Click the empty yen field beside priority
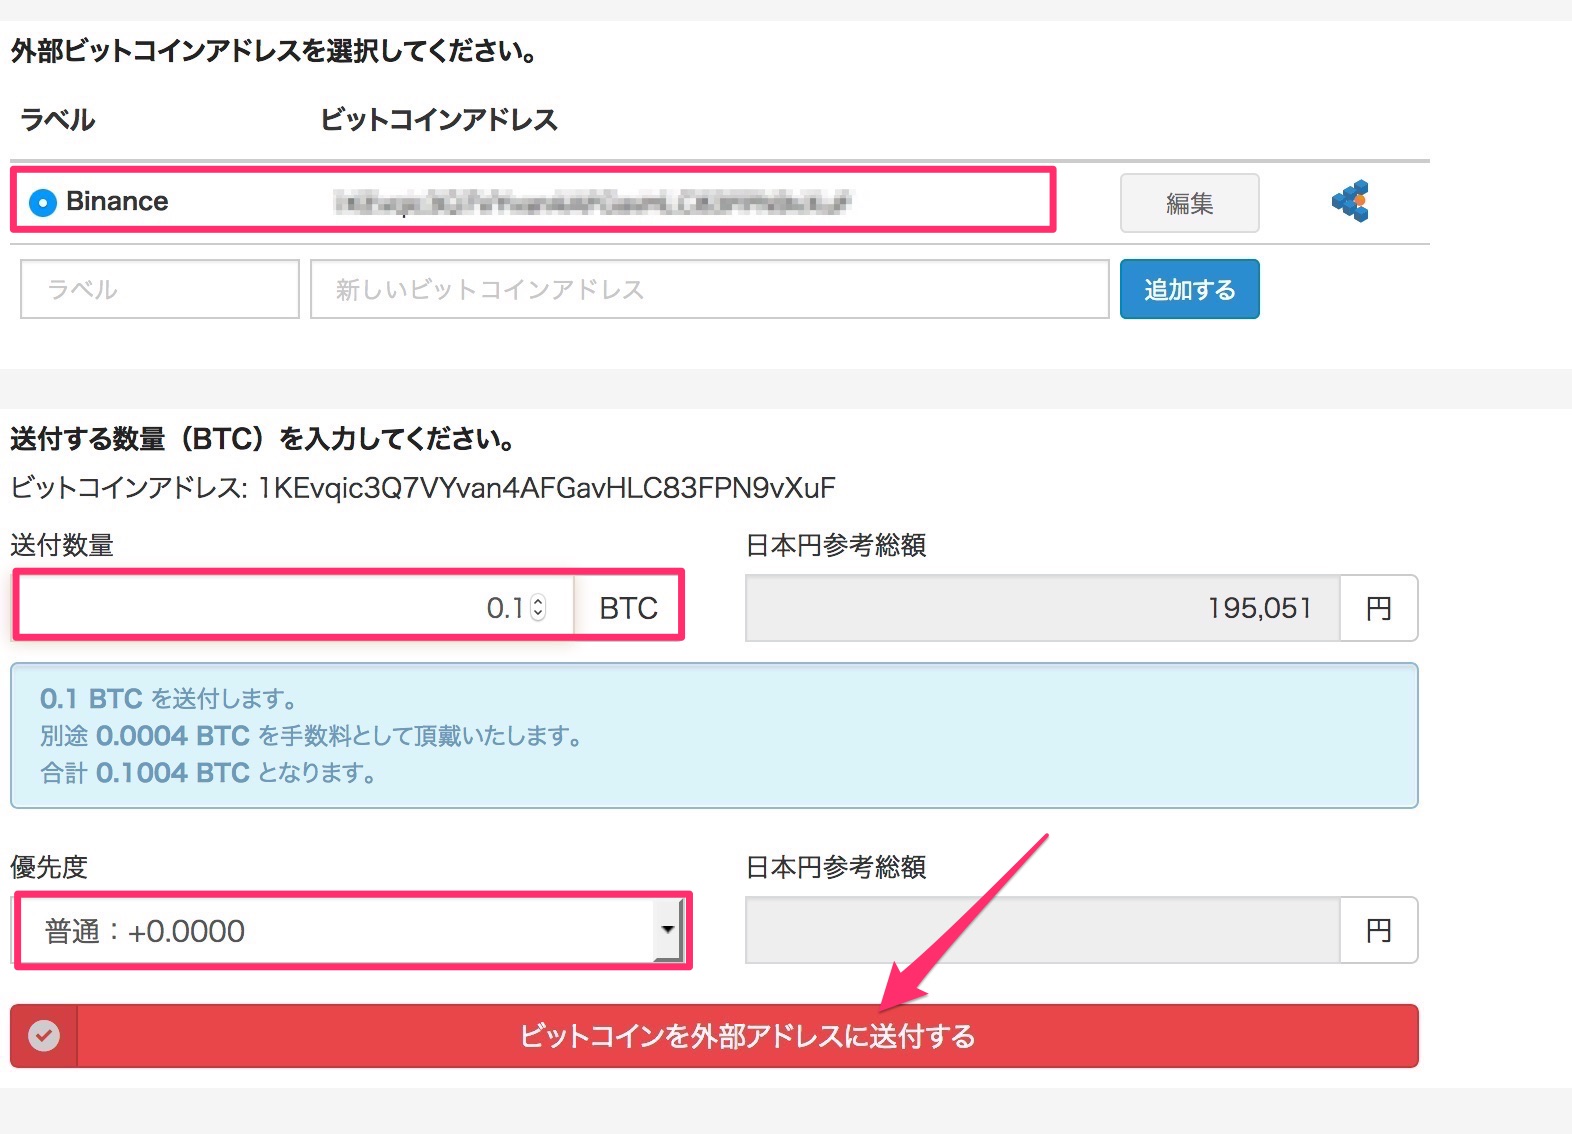 [x=1042, y=930]
